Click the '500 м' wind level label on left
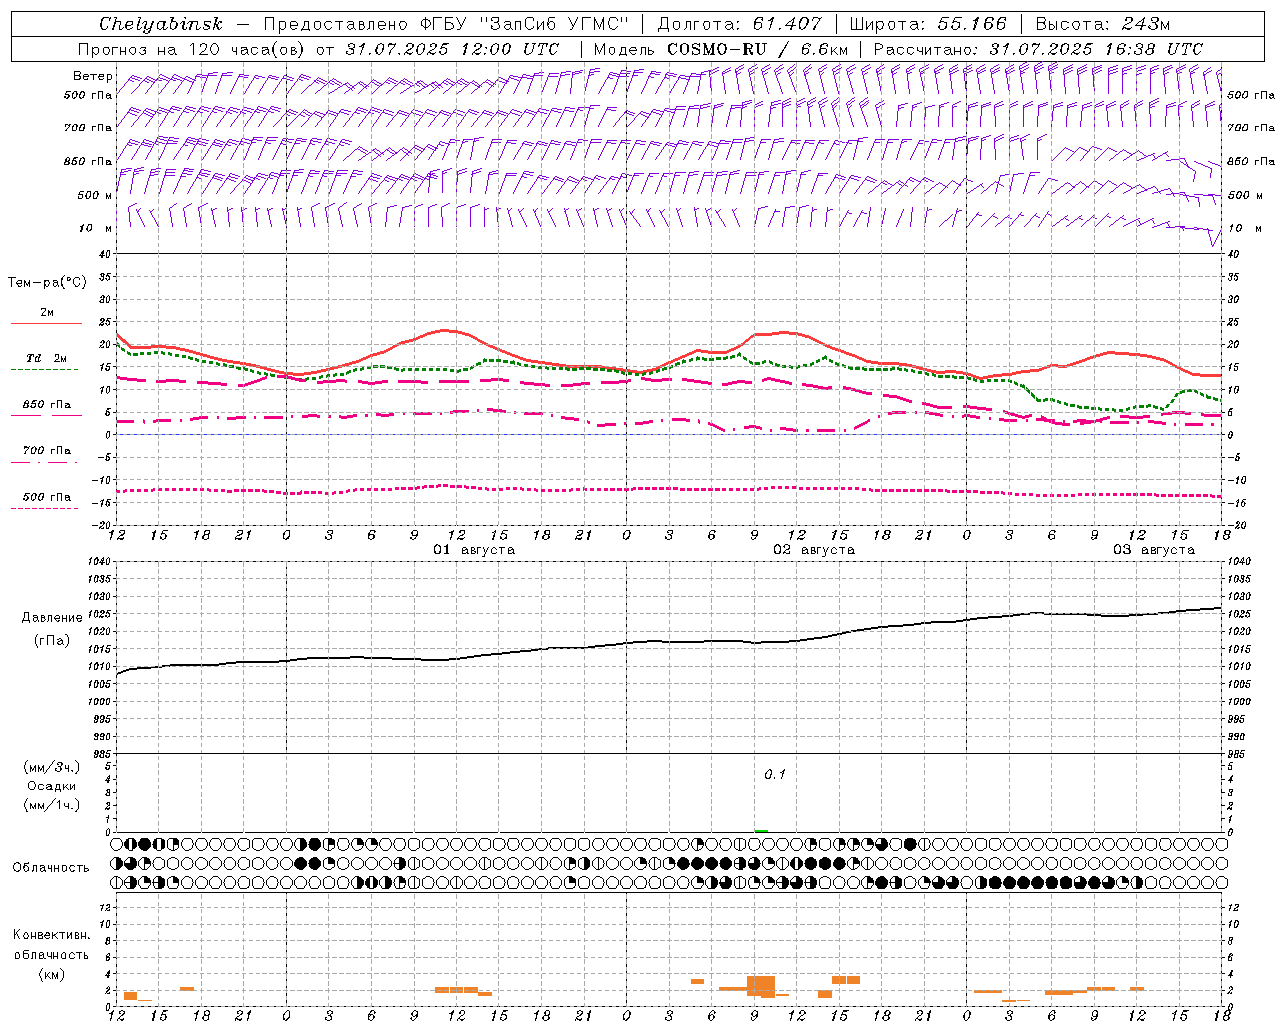1280x1024 pixels. click(x=95, y=195)
